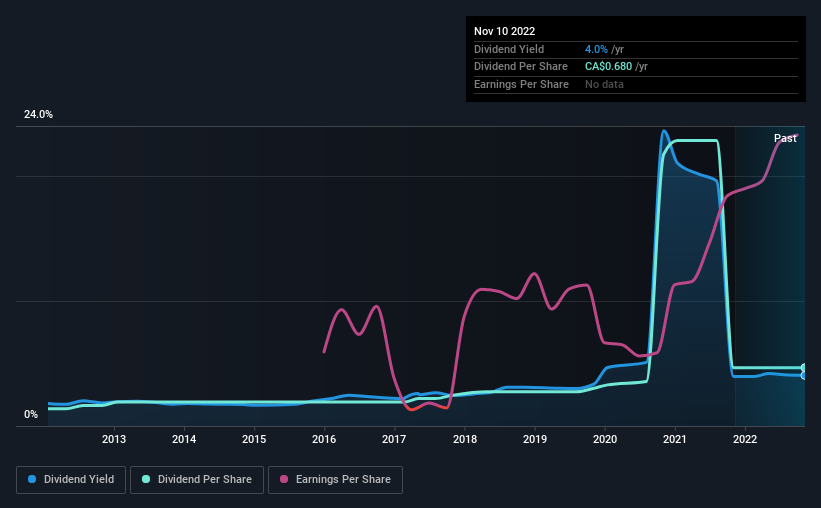This screenshot has width=821, height=508.
Task: Click the 0% y-axis label
Action: point(31,414)
